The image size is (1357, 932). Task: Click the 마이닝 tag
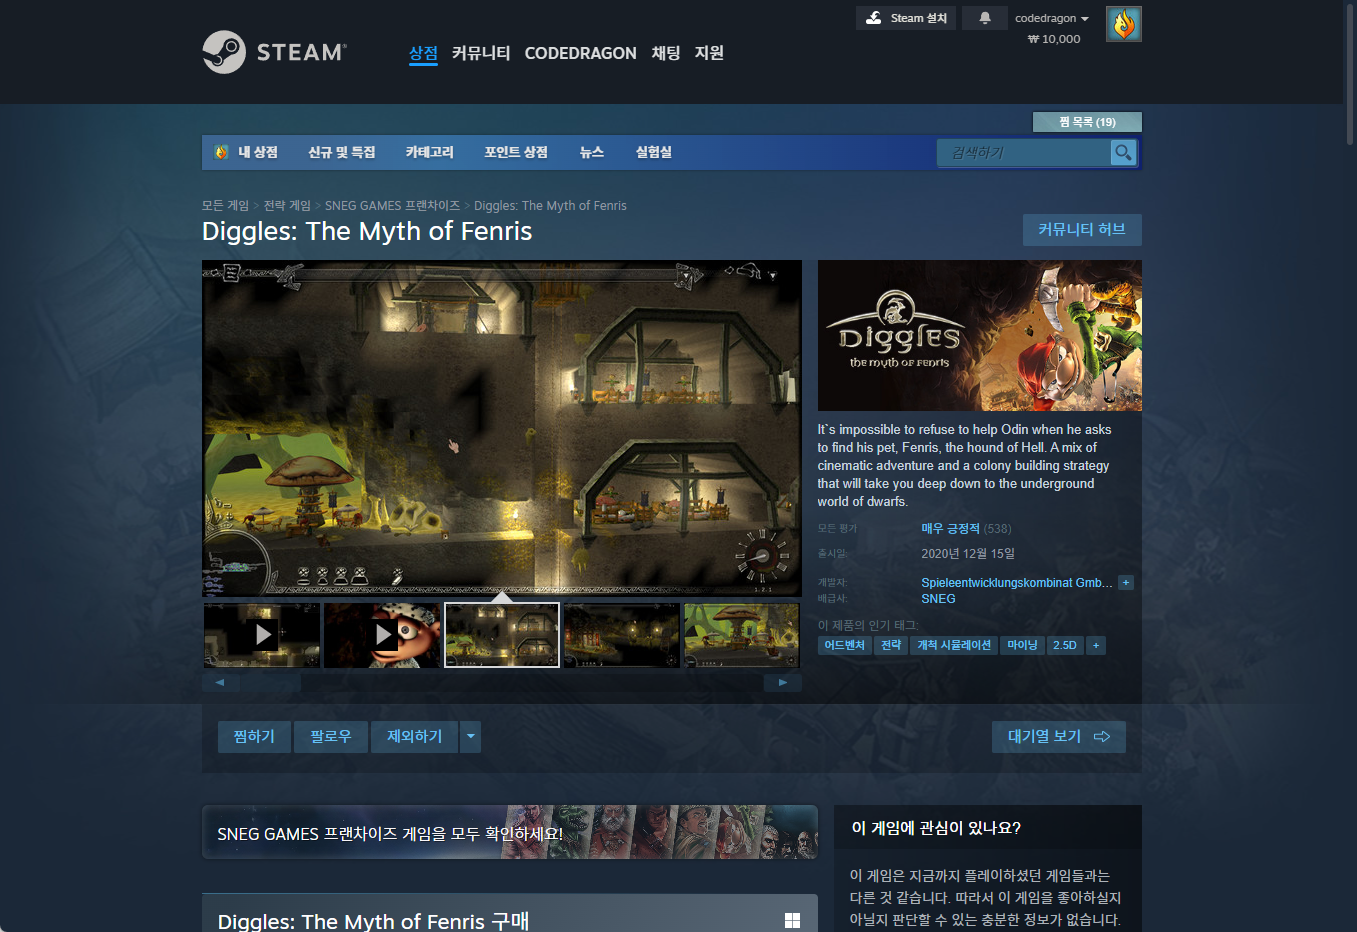tap(1022, 645)
